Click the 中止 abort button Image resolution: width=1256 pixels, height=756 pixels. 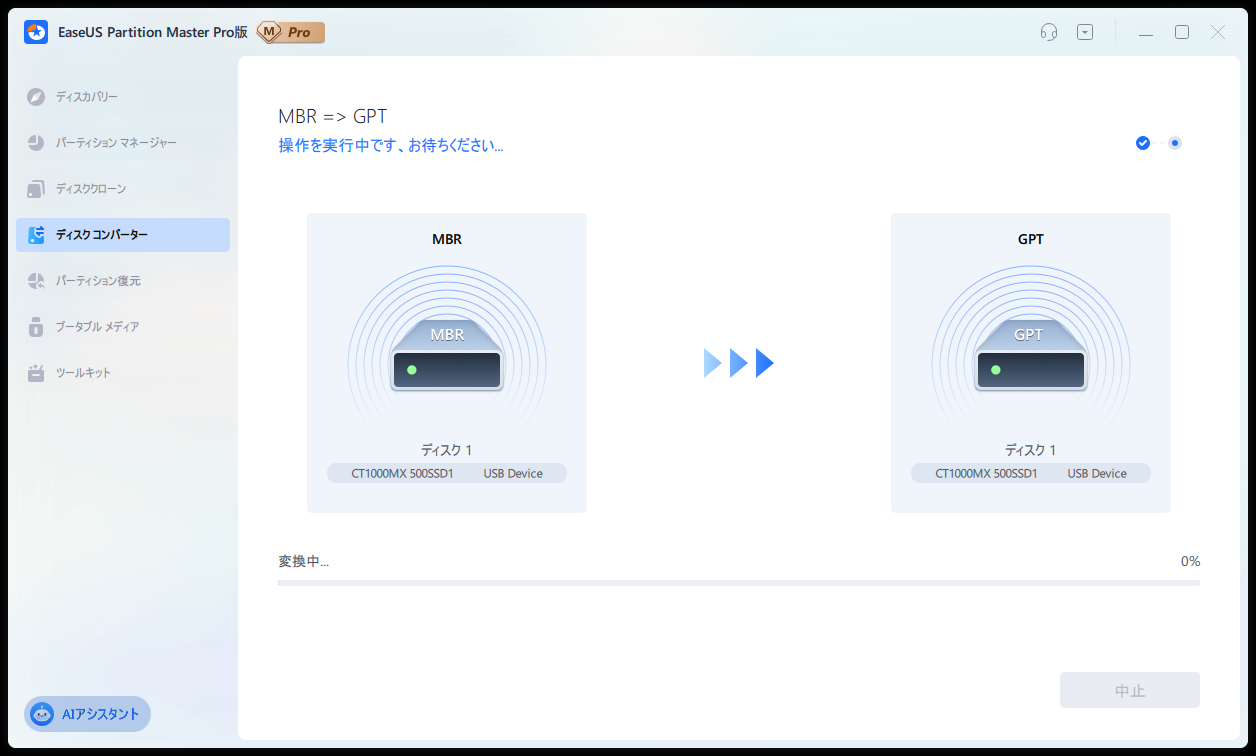coord(1130,690)
